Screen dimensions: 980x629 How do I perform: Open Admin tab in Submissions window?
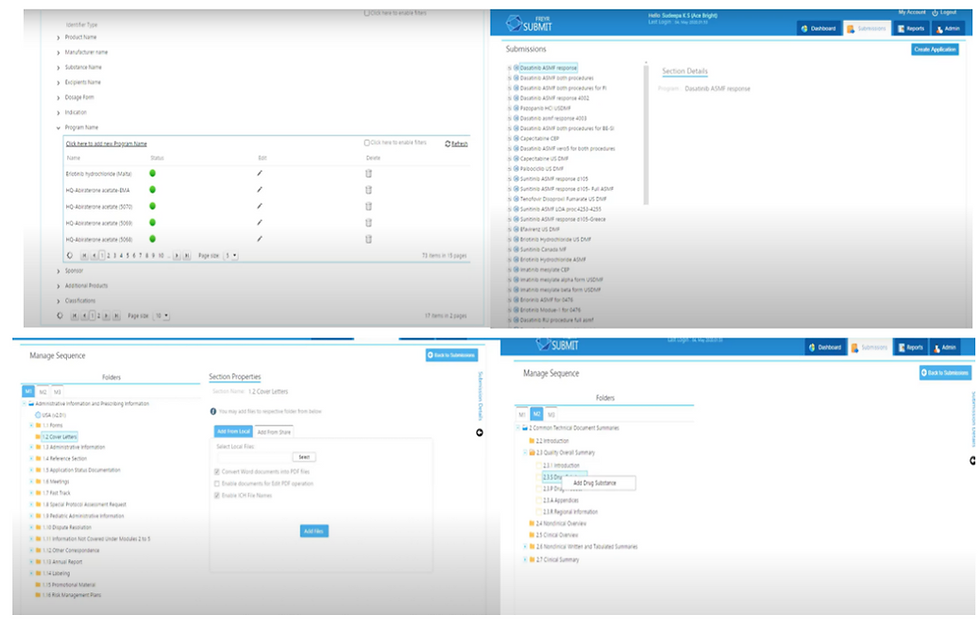[948, 28]
